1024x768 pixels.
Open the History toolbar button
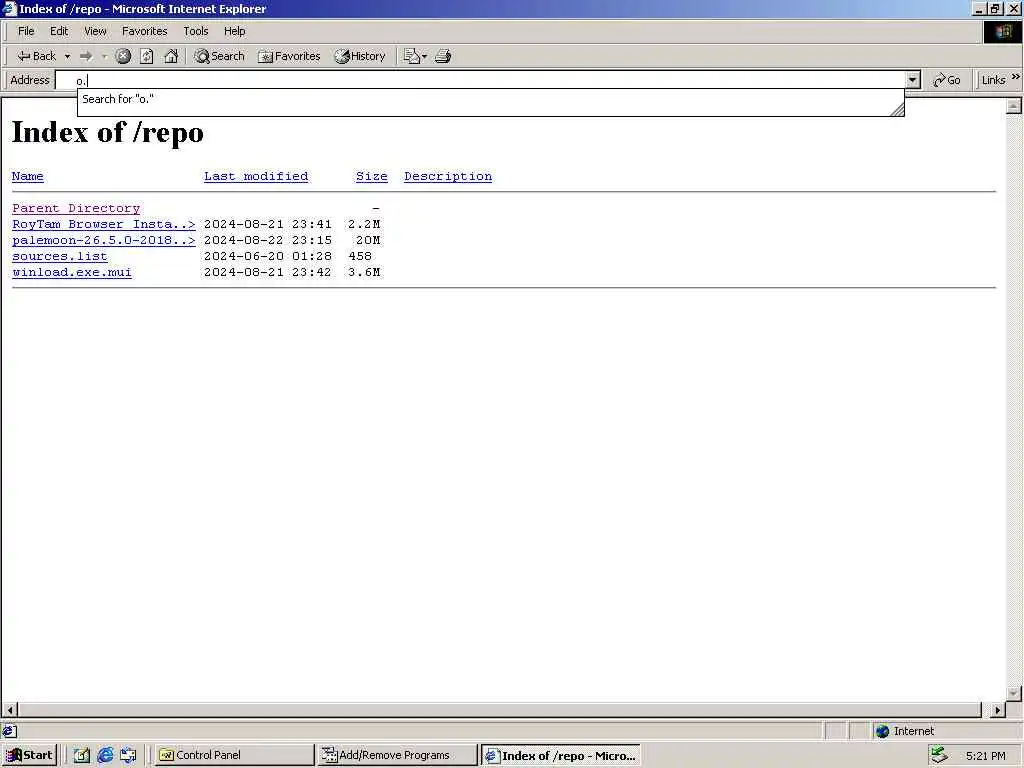[x=360, y=56]
